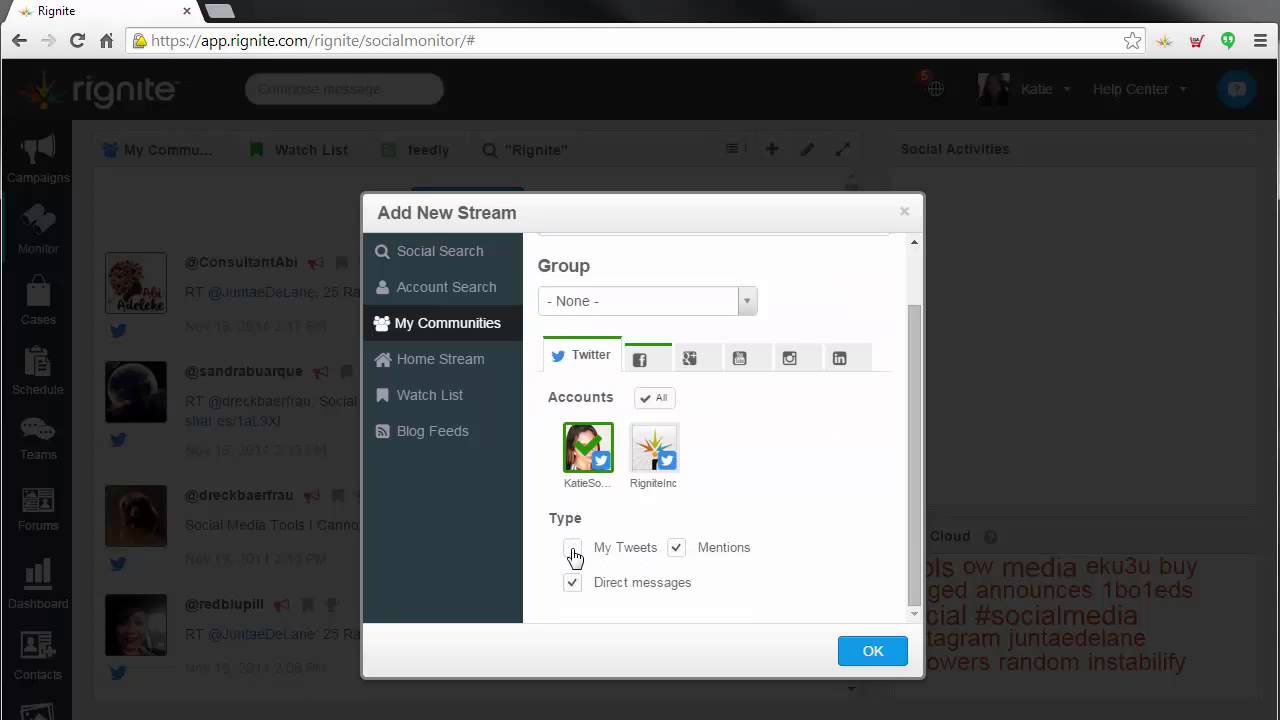Click the browser back button
The height and width of the screenshot is (720, 1280).
pos(19,41)
